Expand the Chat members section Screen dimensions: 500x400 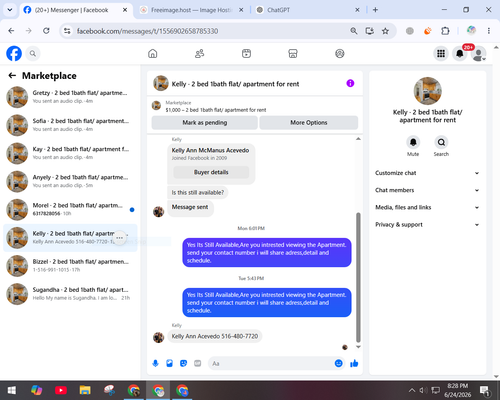[428, 190]
